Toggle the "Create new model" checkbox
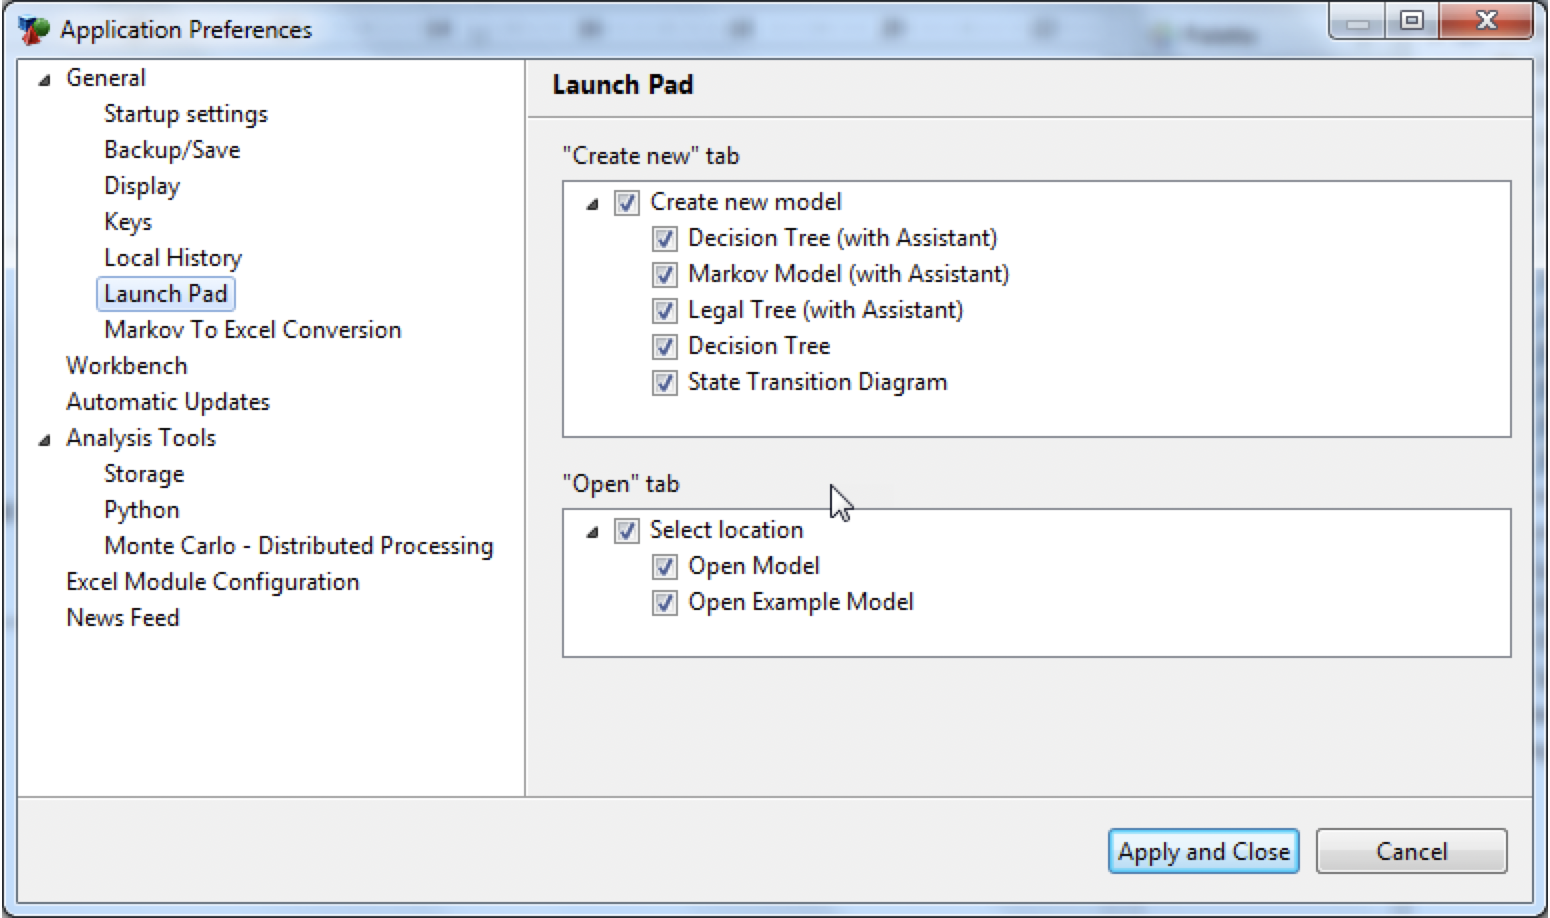This screenshot has height=918, width=1550. click(626, 202)
